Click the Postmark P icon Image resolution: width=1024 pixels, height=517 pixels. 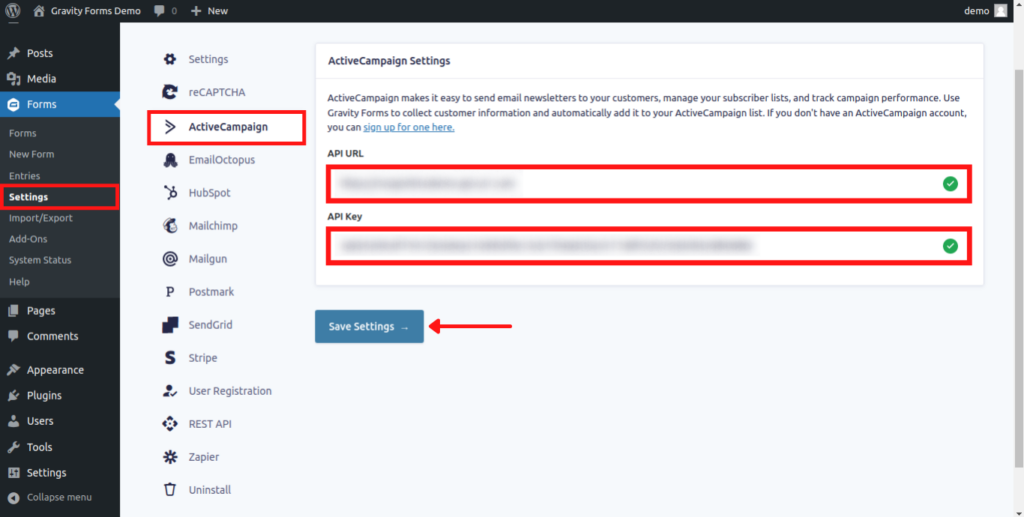[x=170, y=292]
